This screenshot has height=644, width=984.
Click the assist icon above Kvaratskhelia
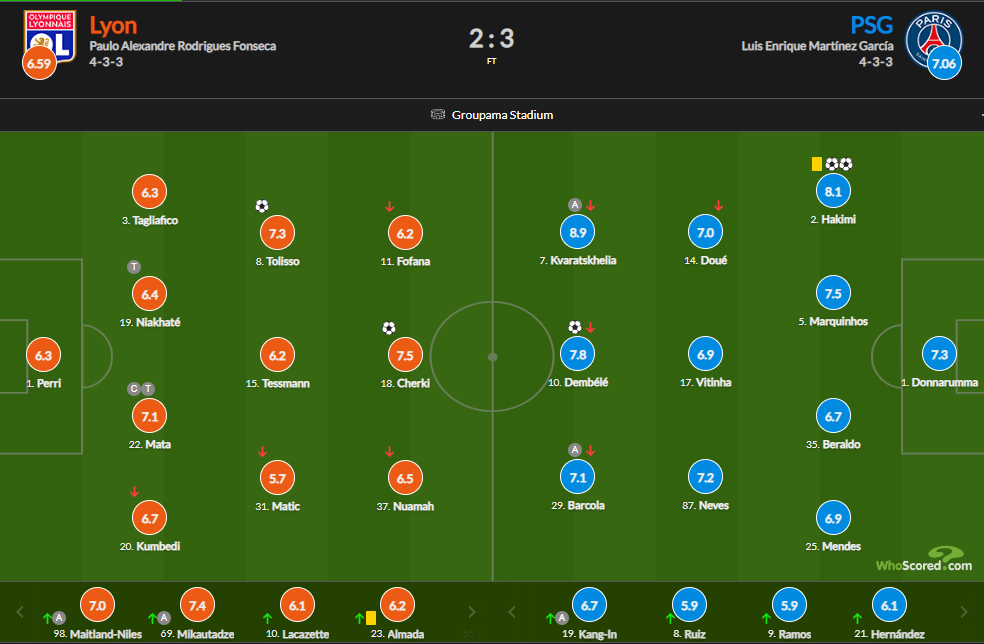(574, 205)
